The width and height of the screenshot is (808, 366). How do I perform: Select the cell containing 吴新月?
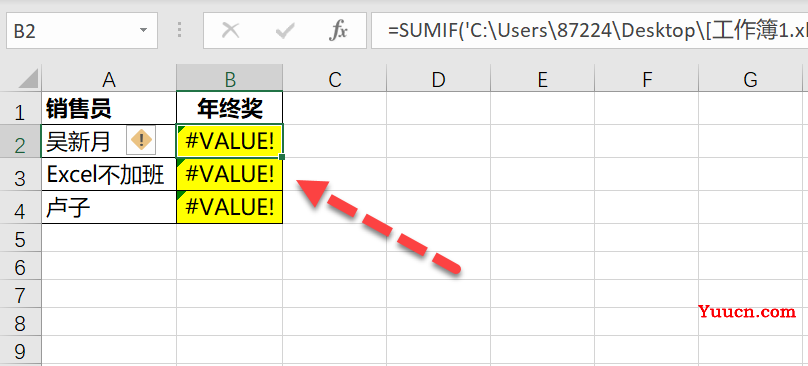(x=109, y=141)
